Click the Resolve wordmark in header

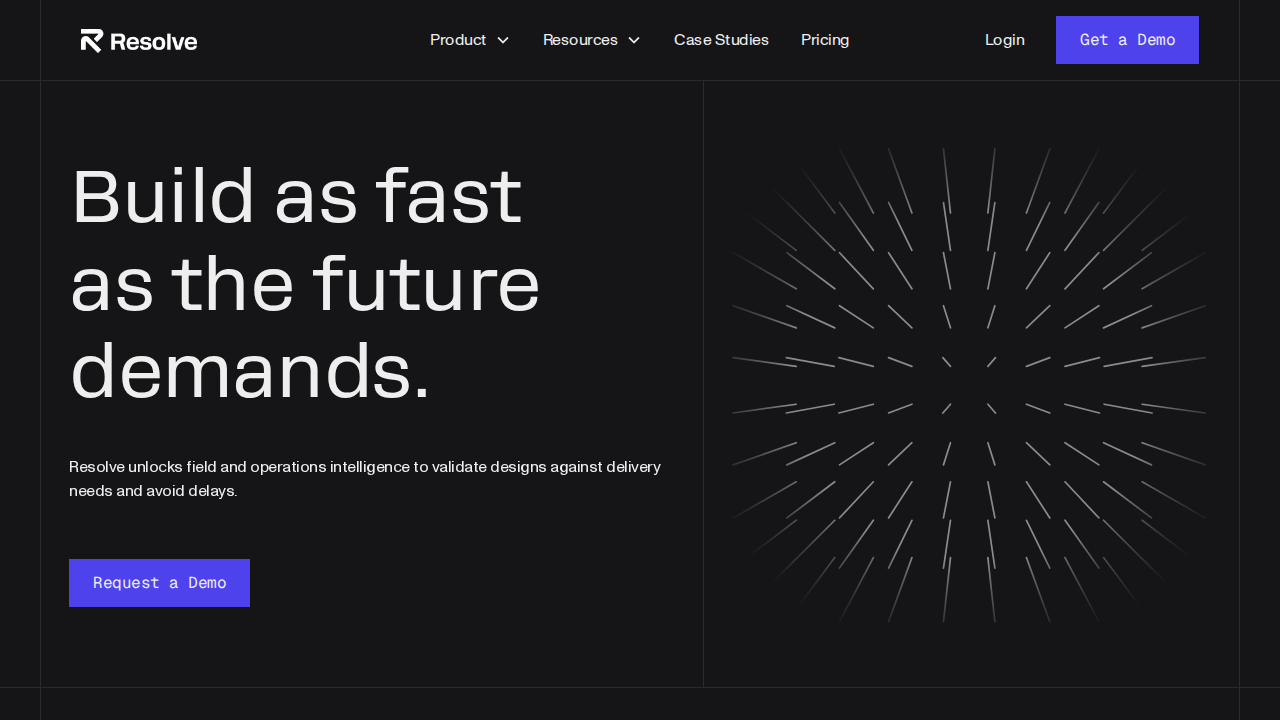coord(153,41)
